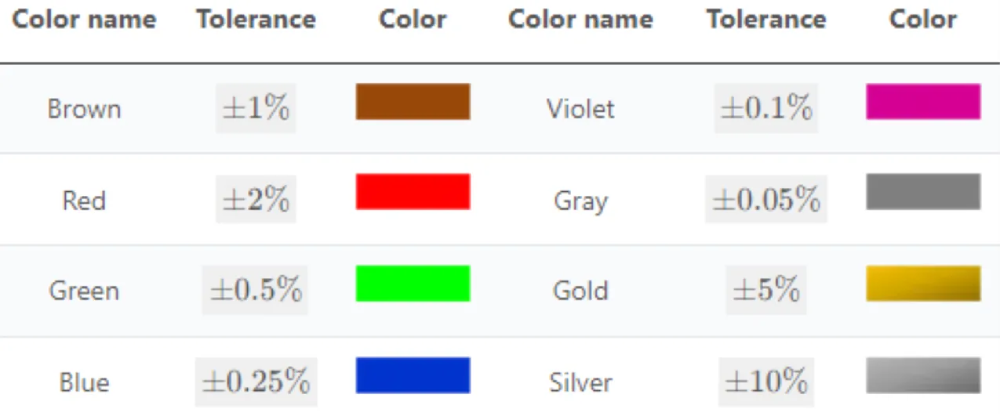Click the brown color swatch
The height and width of the screenshot is (416, 1000).
tap(412, 102)
